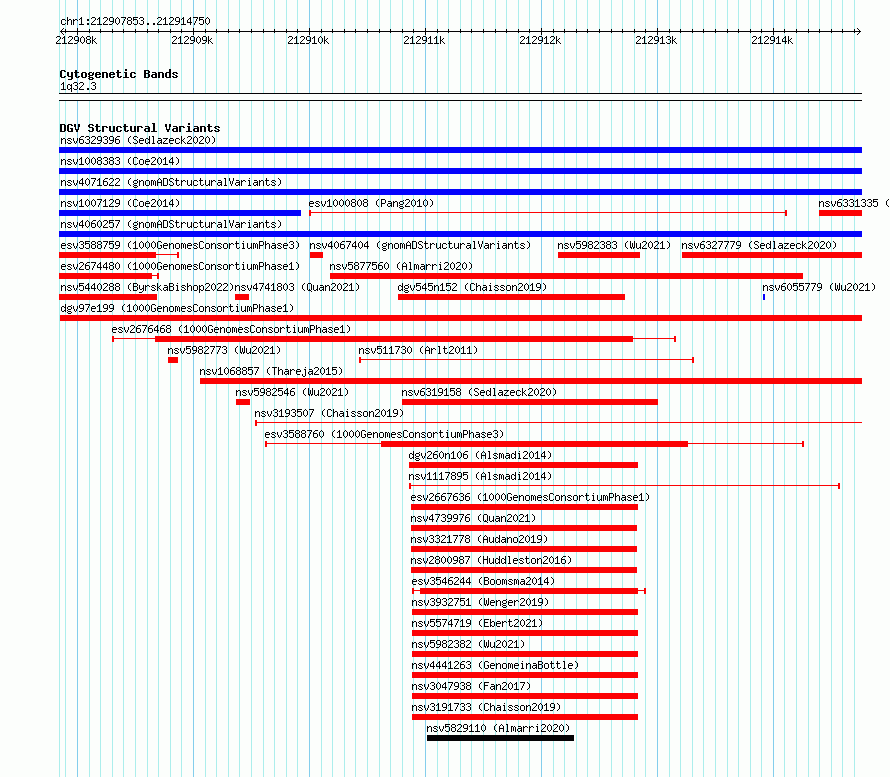Click the 1q32.3 cytogenetic band label
The width and height of the screenshot is (890, 777).
point(78,86)
